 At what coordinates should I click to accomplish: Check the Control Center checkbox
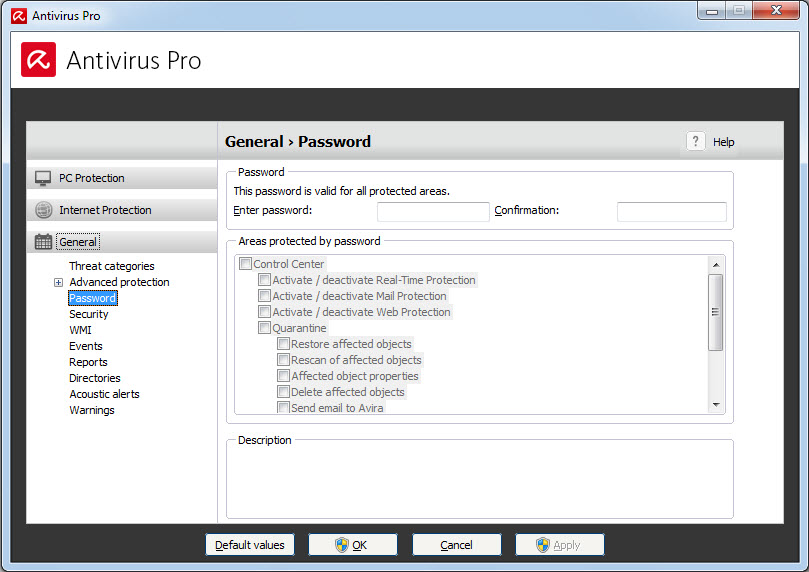[x=245, y=264]
